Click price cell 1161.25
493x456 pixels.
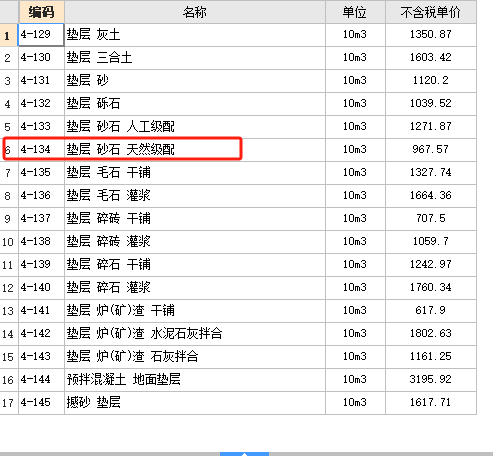(431, 357)
